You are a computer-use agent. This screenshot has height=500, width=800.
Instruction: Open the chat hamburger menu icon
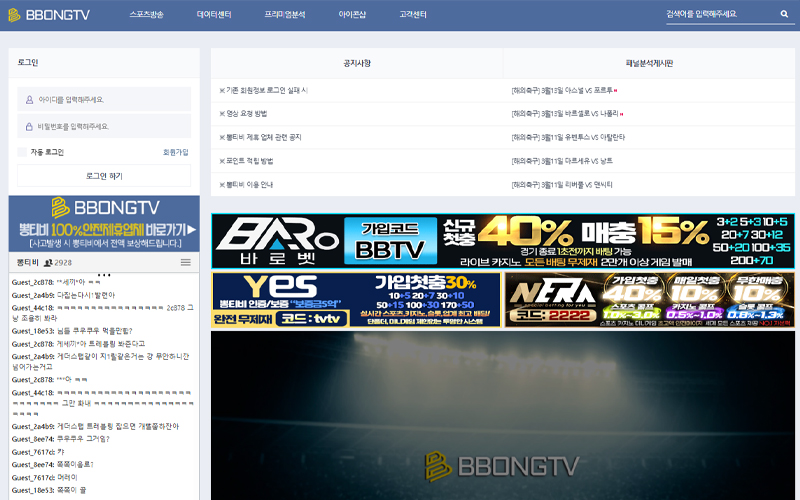coord(186,262)
